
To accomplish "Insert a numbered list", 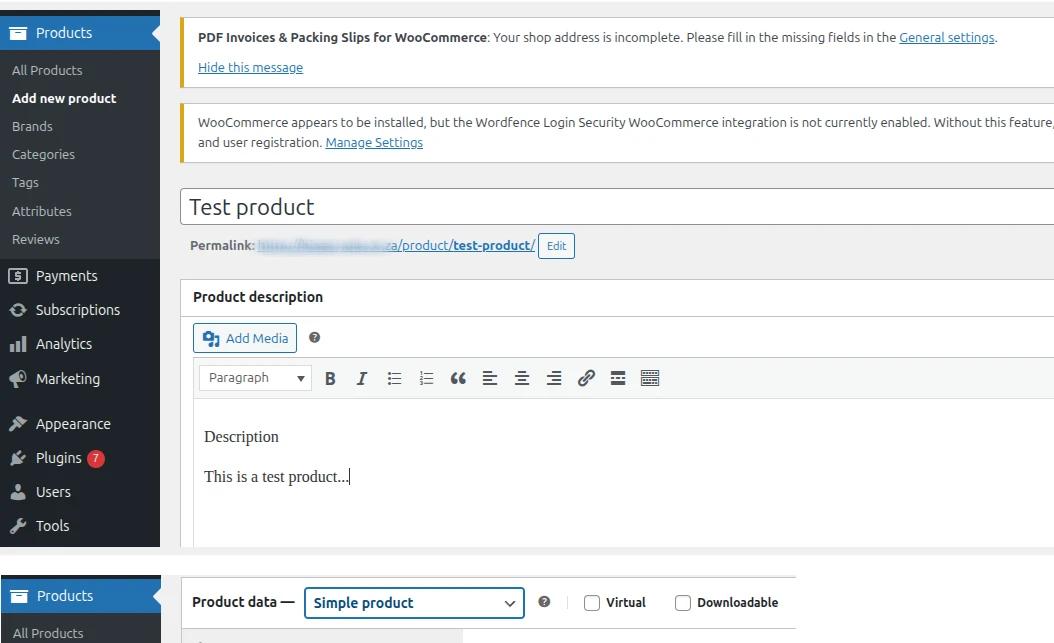I will tap(426, 378).
